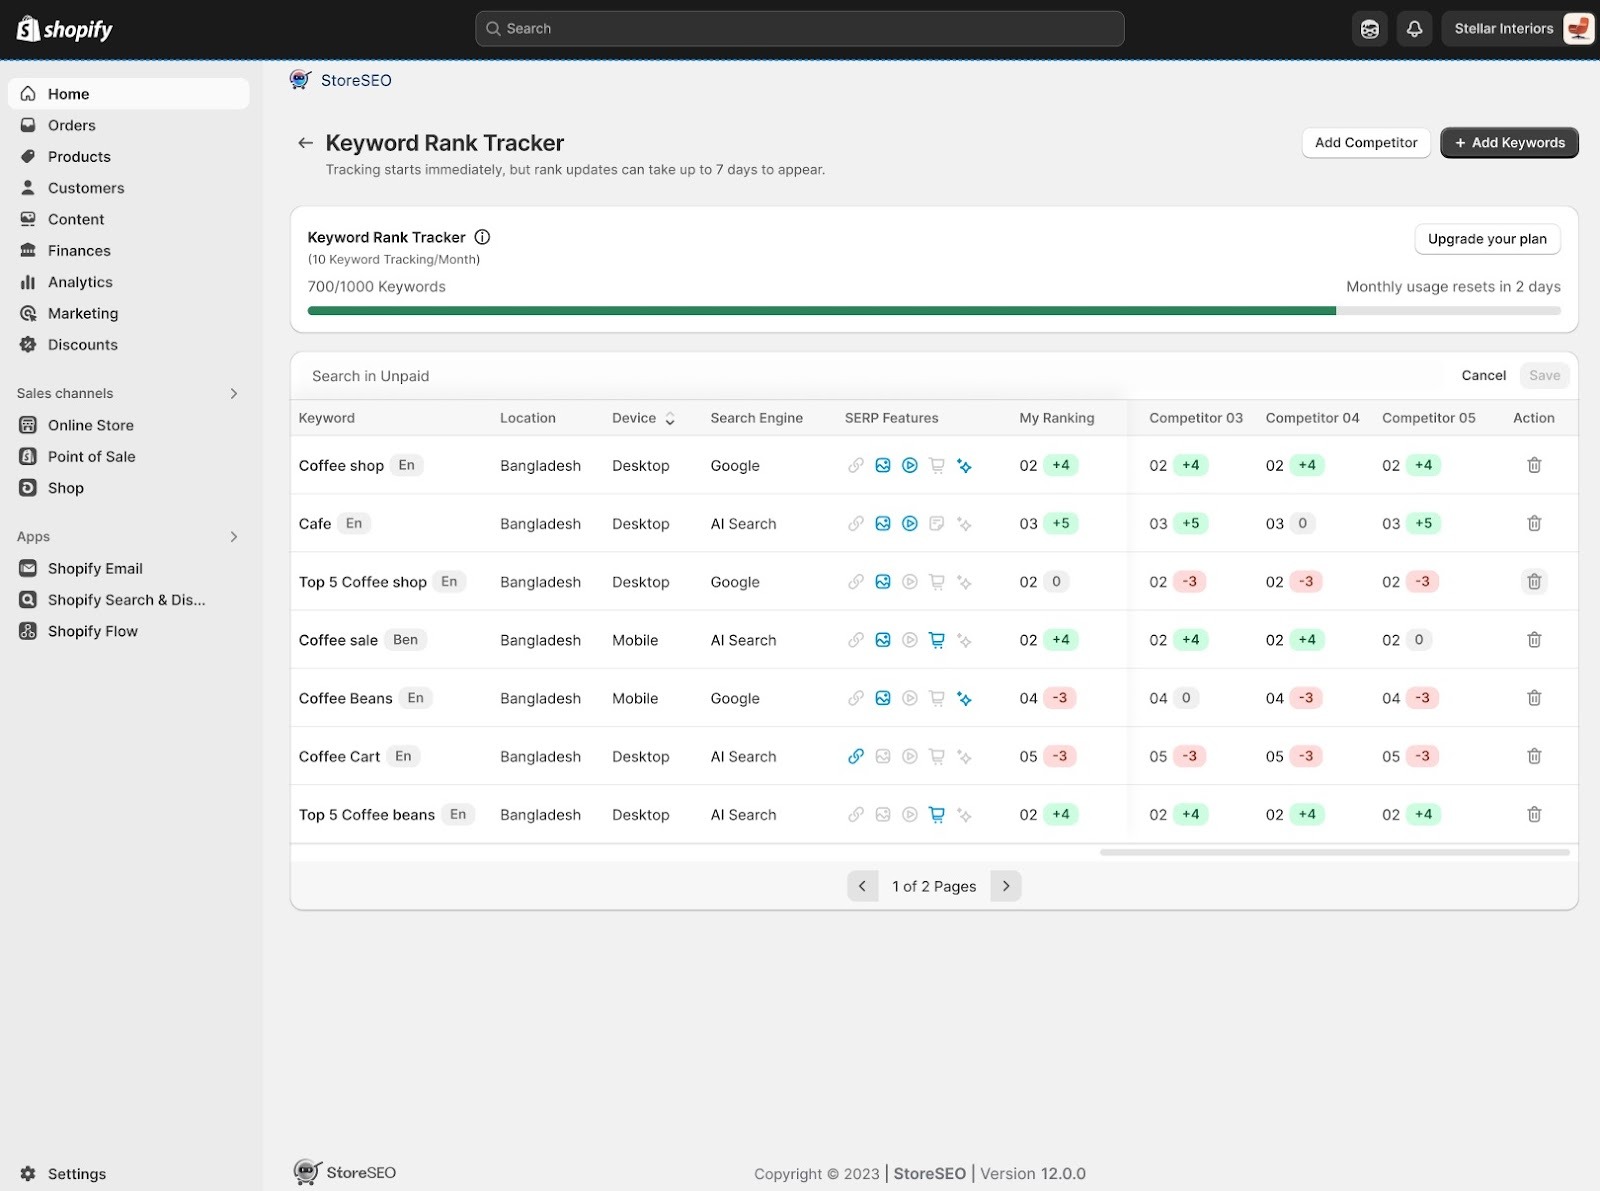Image resolution: width=1600 pixels, height=1191 pixels.
Task: Delete the Cafe keyword with trash icon
Action: tap(1534, 523)
